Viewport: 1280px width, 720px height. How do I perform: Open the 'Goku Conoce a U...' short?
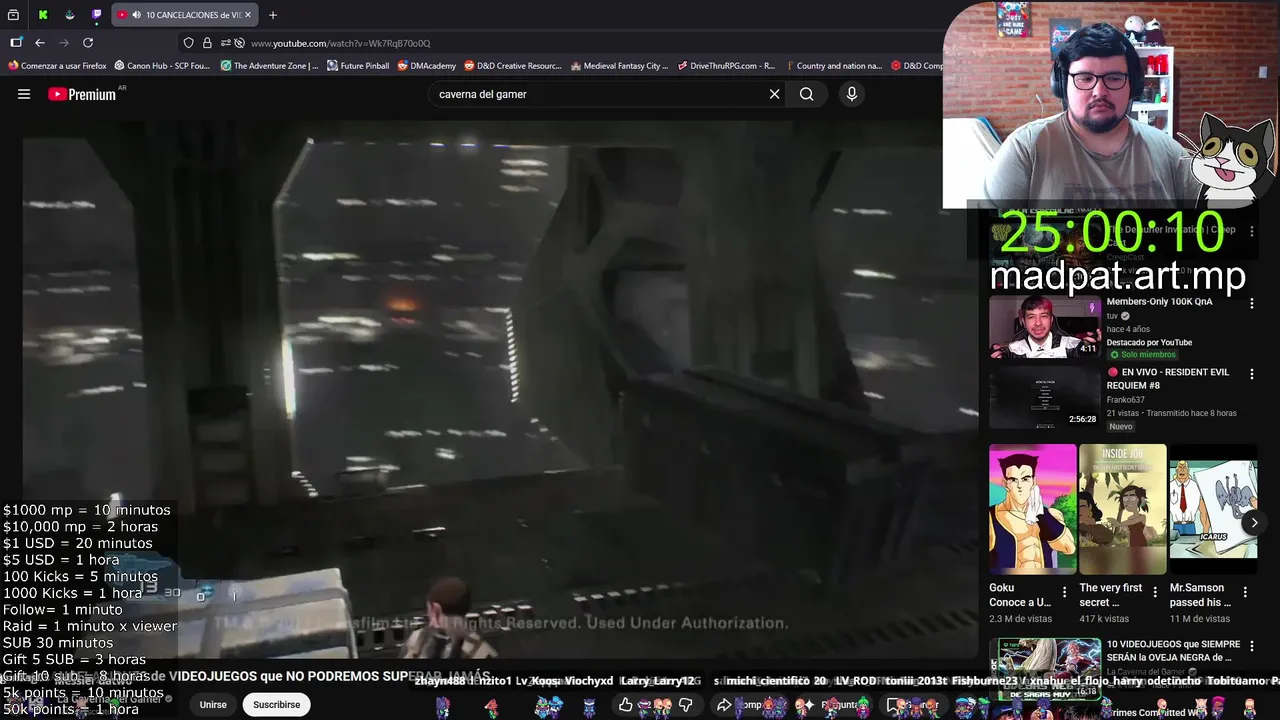[x=1032, y=509]
